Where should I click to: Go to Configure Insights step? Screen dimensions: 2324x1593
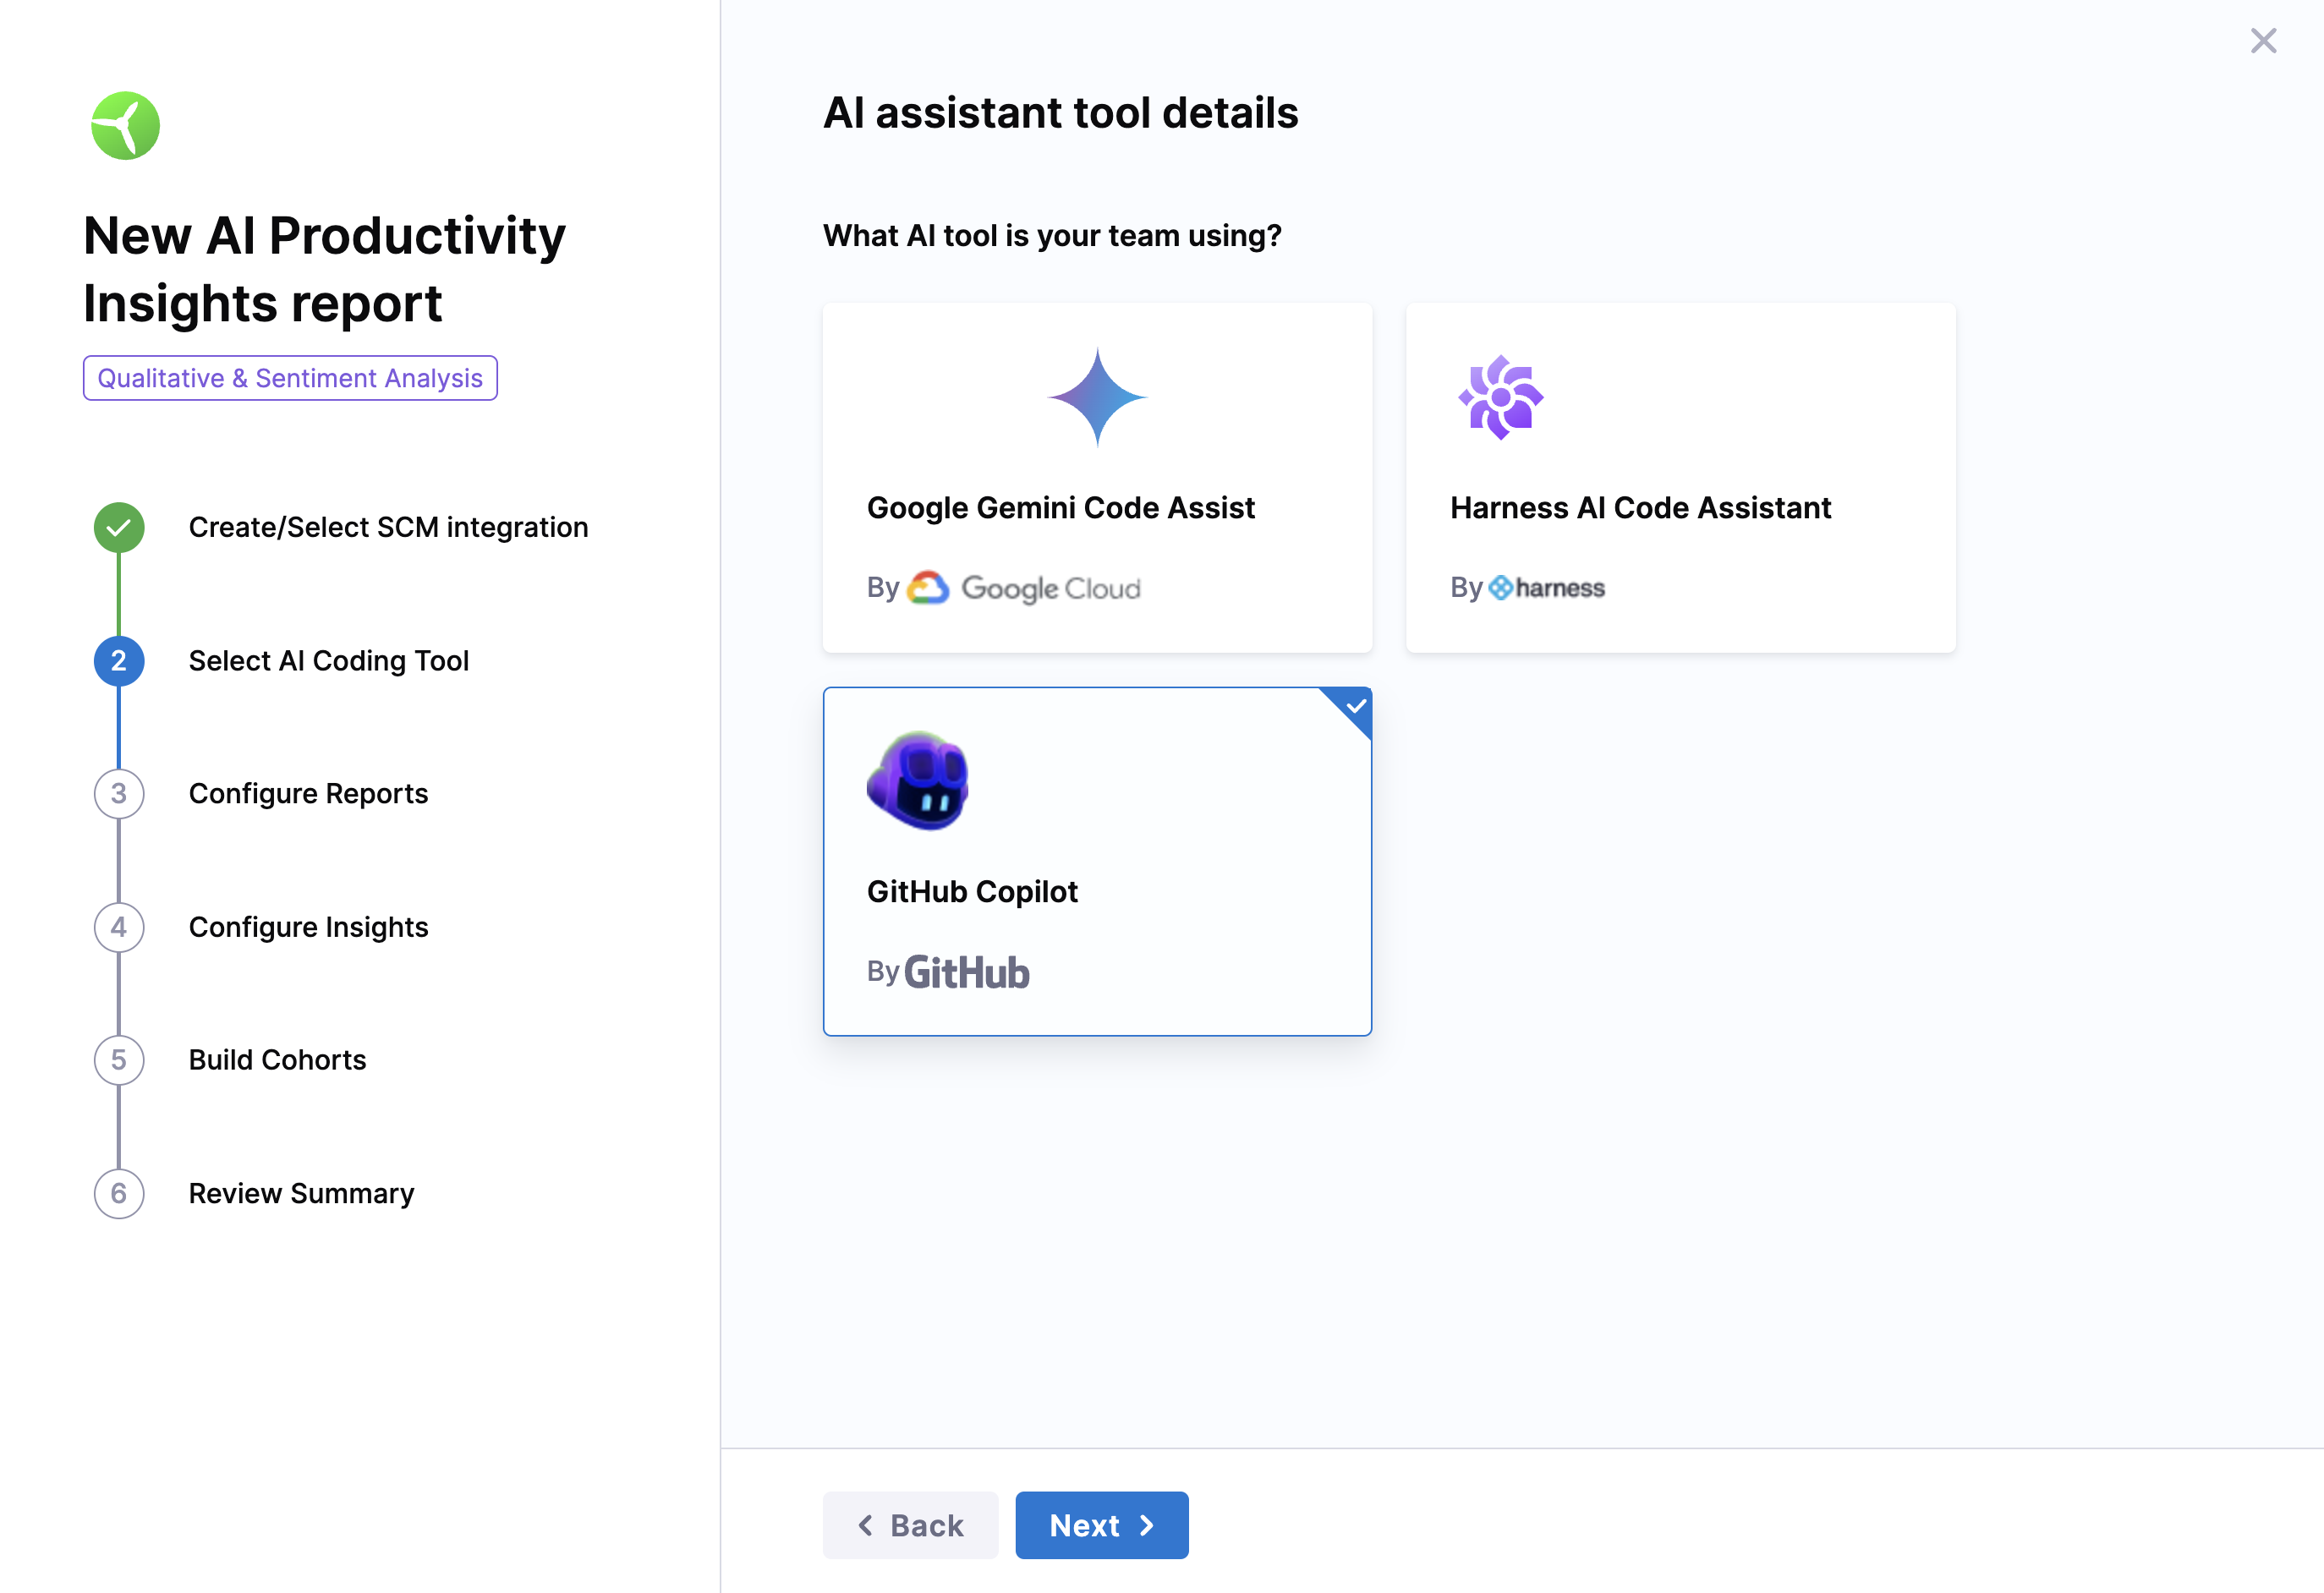(x=308, y=927)
